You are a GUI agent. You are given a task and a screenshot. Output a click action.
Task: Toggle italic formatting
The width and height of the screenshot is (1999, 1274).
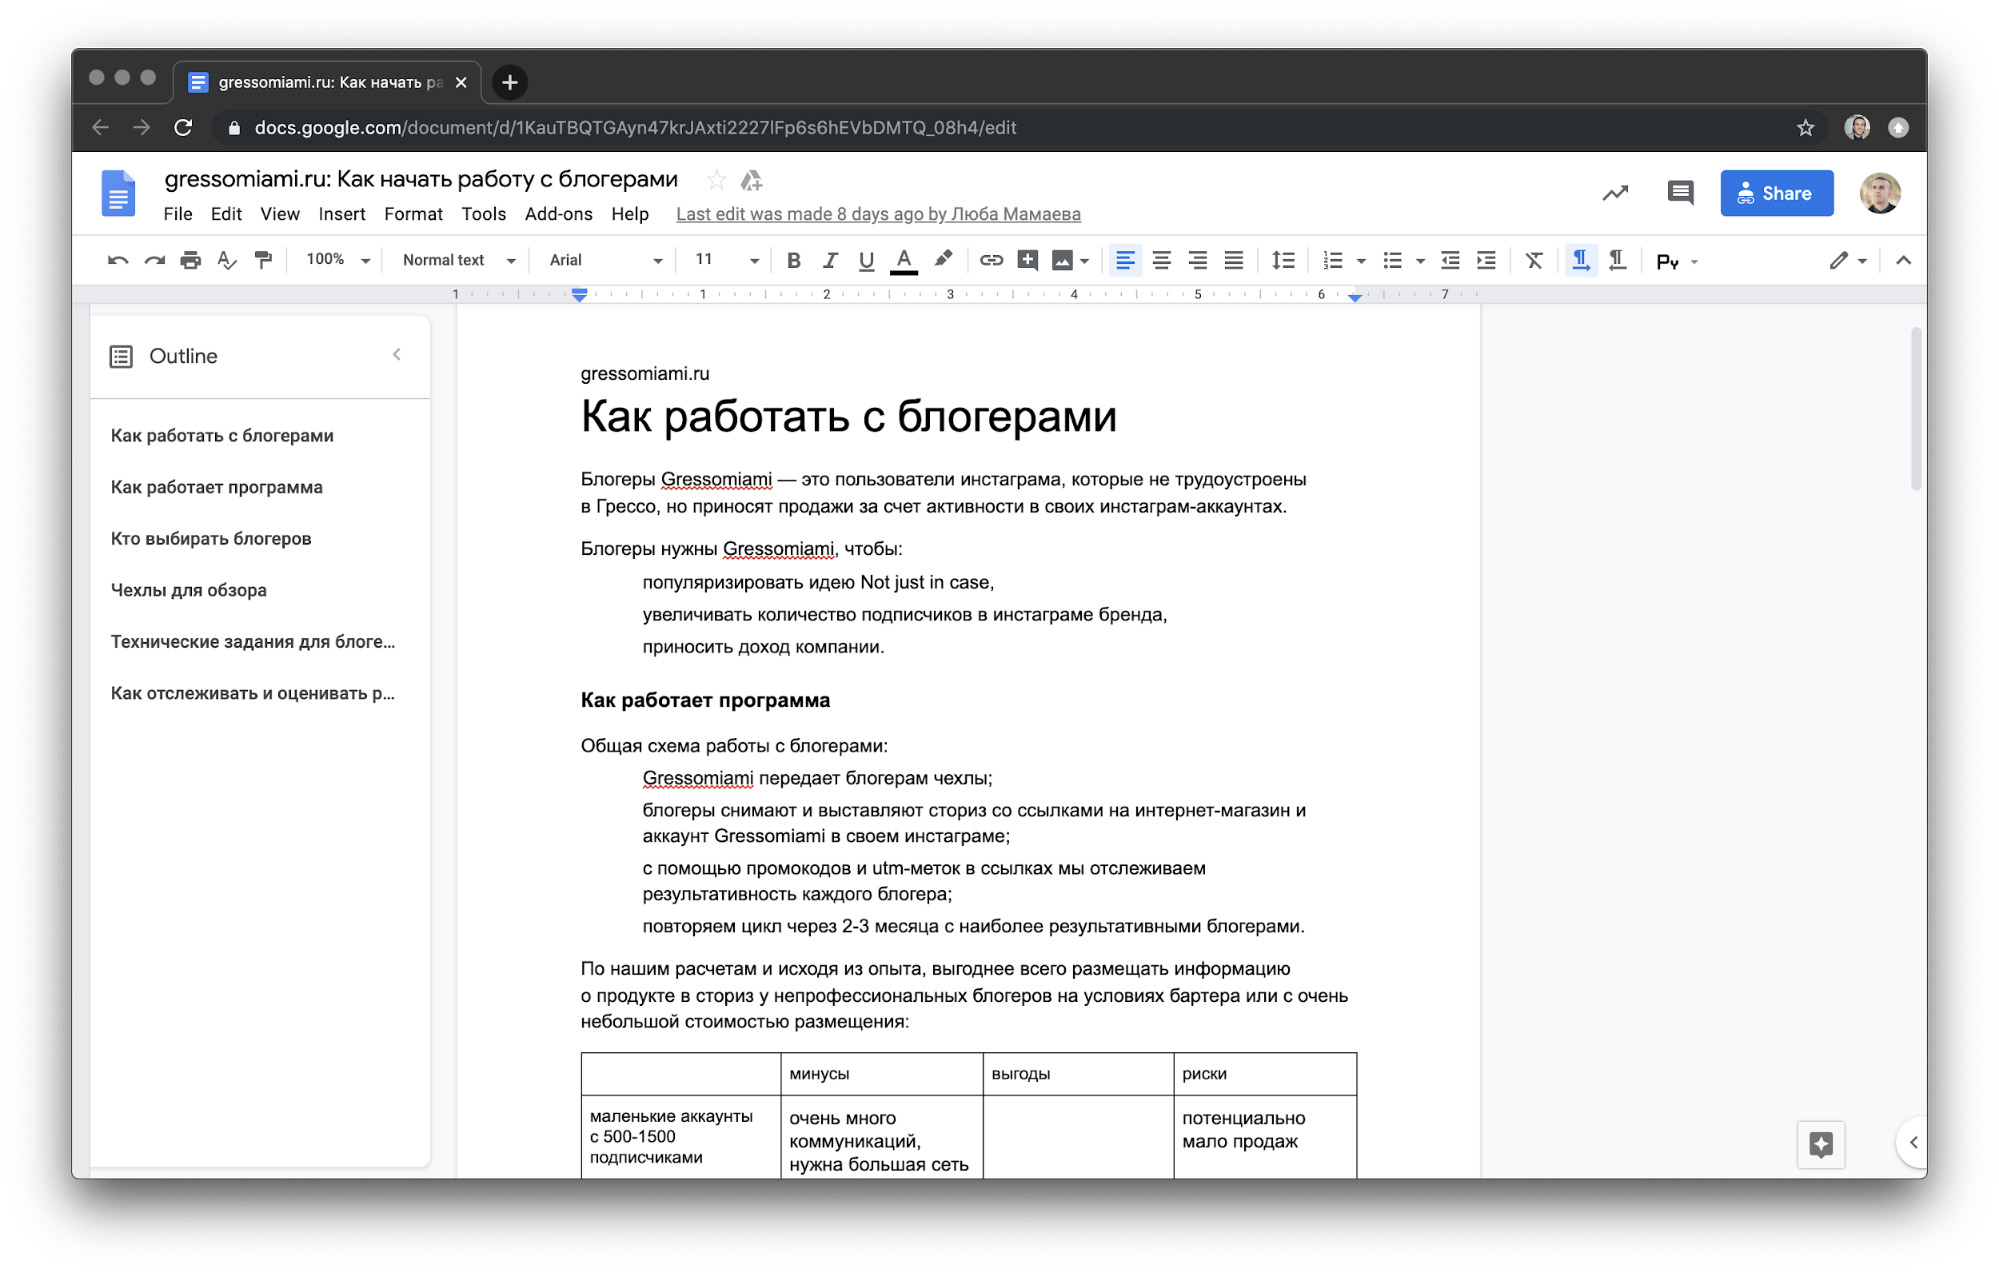(x=830, y=261)
